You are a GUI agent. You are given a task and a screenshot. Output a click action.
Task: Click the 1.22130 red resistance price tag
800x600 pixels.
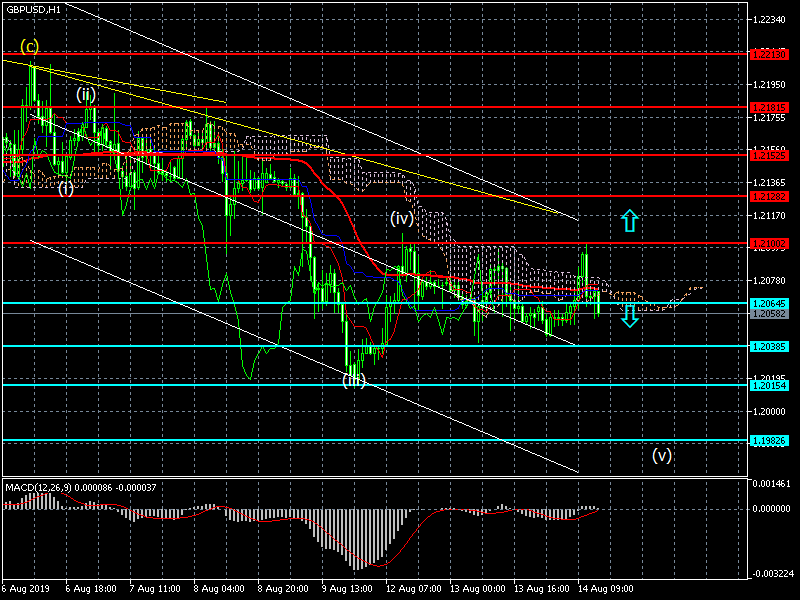tap(768, 55)
